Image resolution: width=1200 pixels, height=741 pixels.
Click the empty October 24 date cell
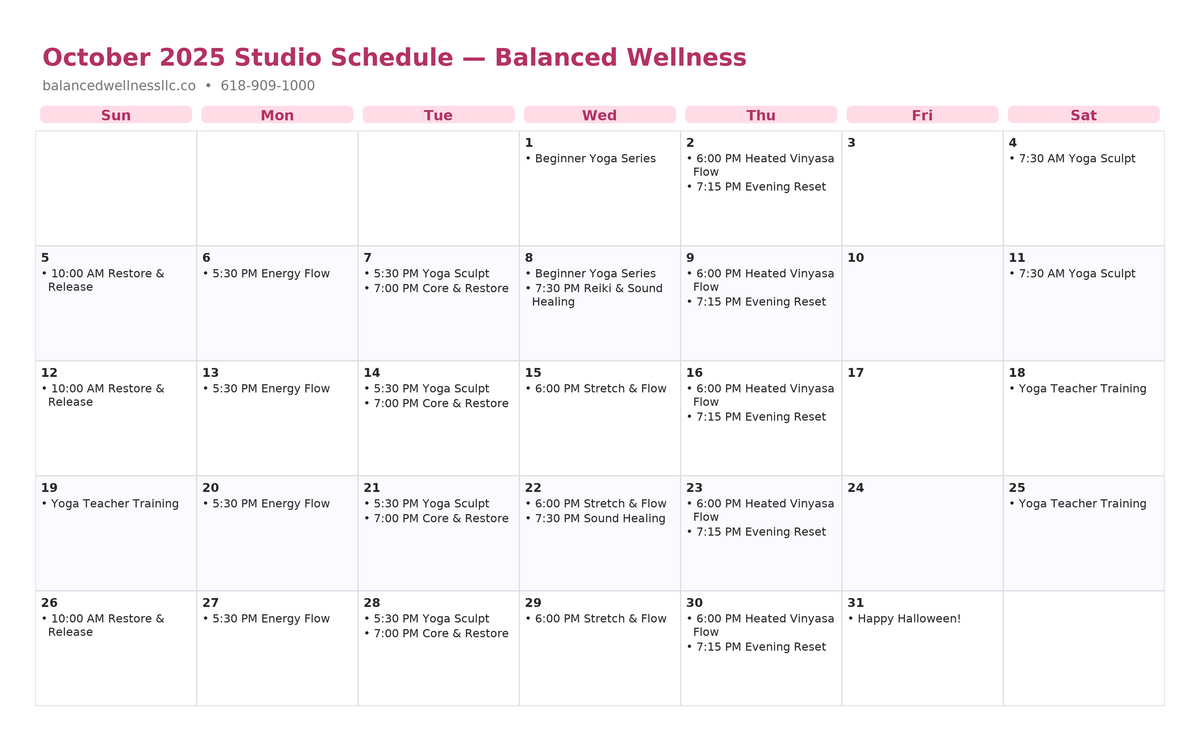[922, 540]
